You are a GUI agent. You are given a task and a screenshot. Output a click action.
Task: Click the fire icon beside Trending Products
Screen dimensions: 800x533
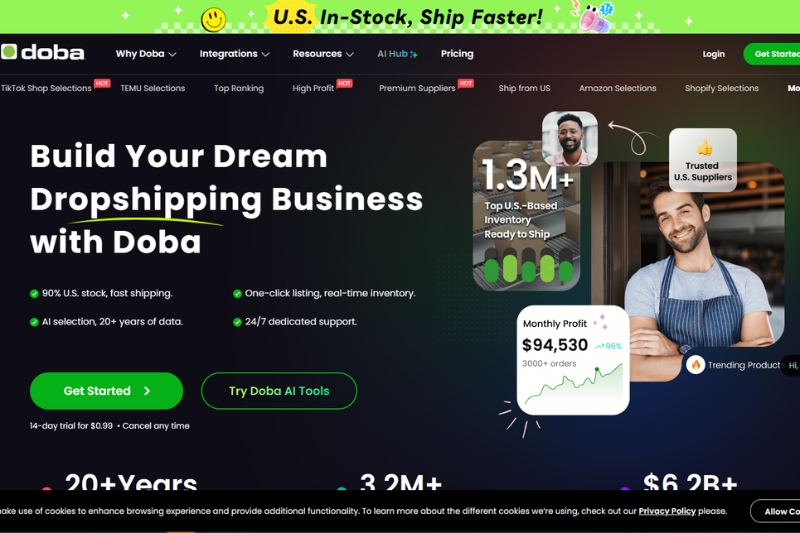point(695,365)
